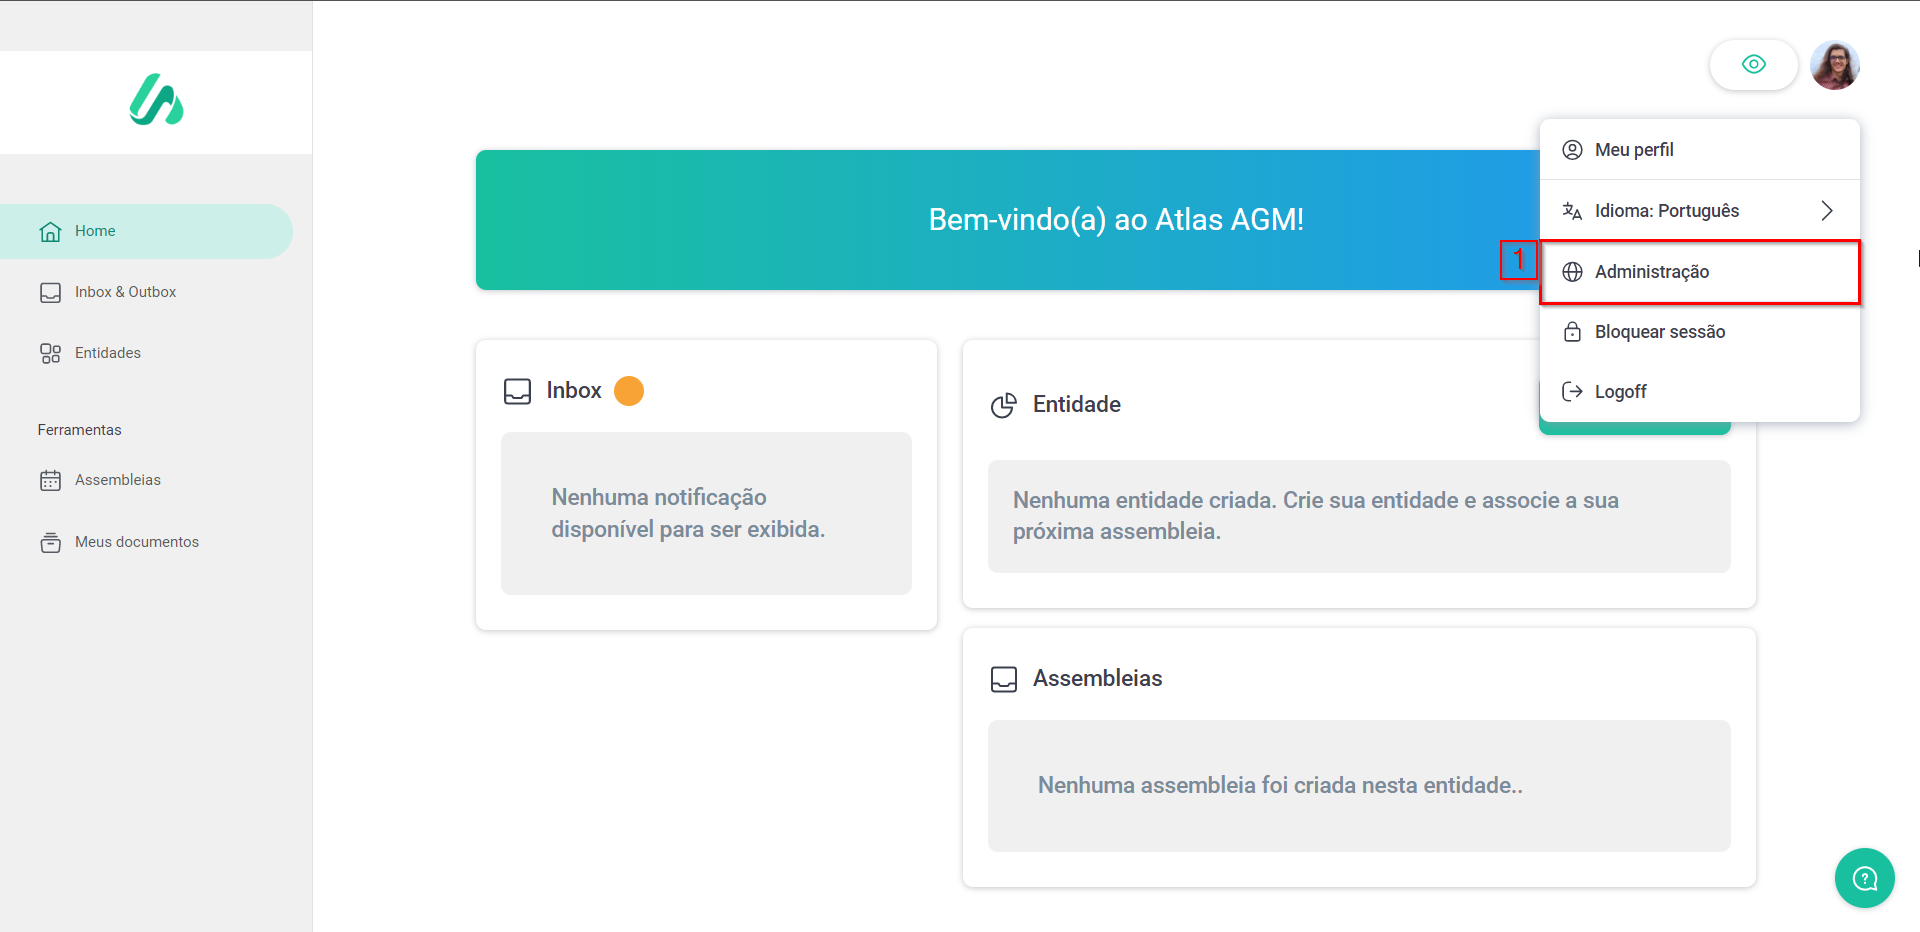Click the Atlas AGM logo
This screenshot has width=1920, height=932.
coord(156,100)
